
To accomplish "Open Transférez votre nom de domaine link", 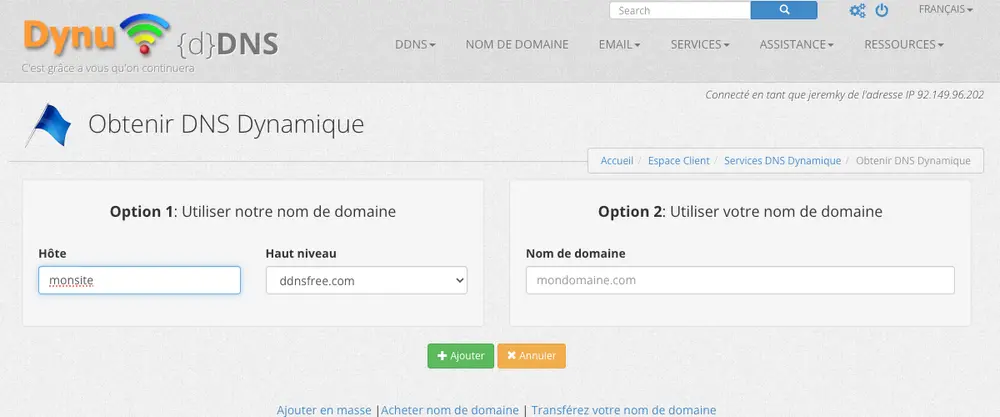I will (x=624, y=410).
